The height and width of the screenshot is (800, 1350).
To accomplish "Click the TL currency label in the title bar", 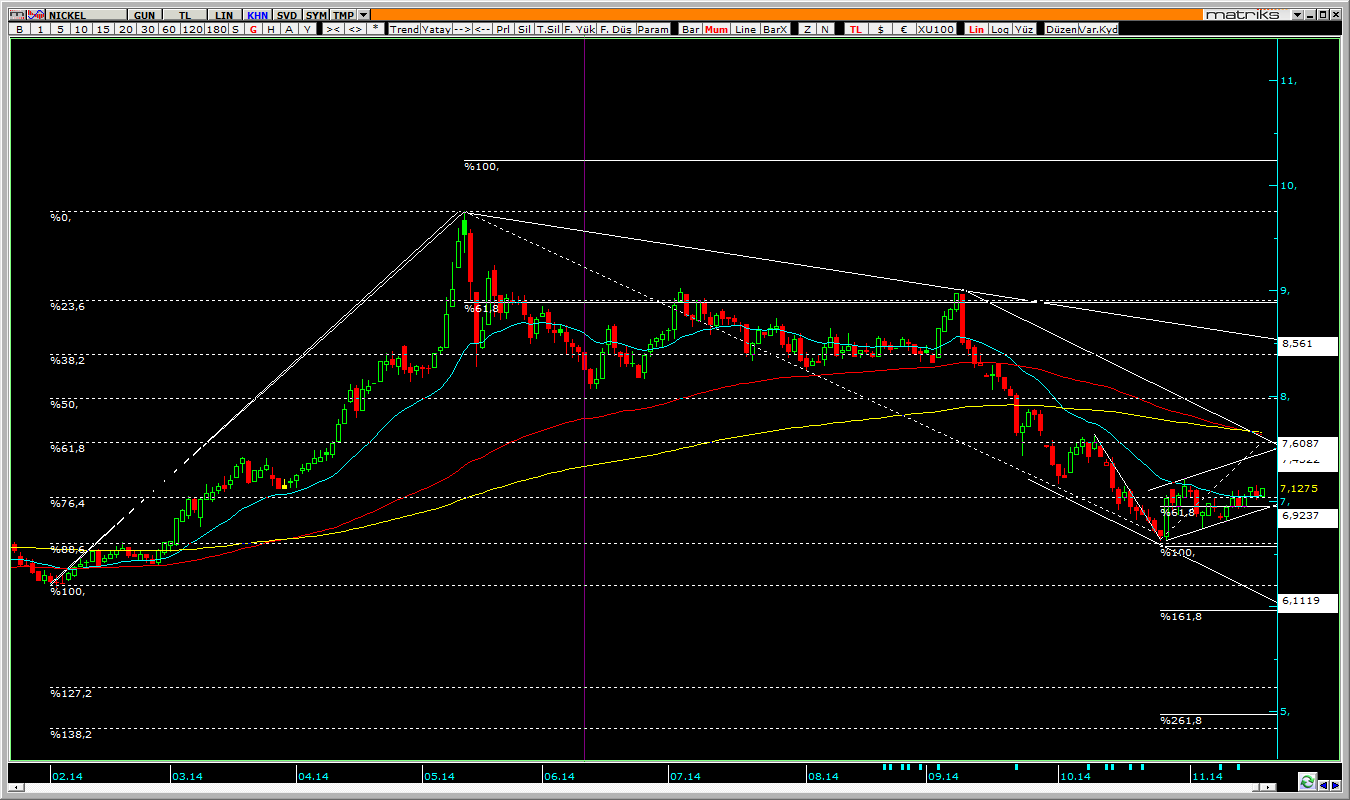I will coord(184,15).
